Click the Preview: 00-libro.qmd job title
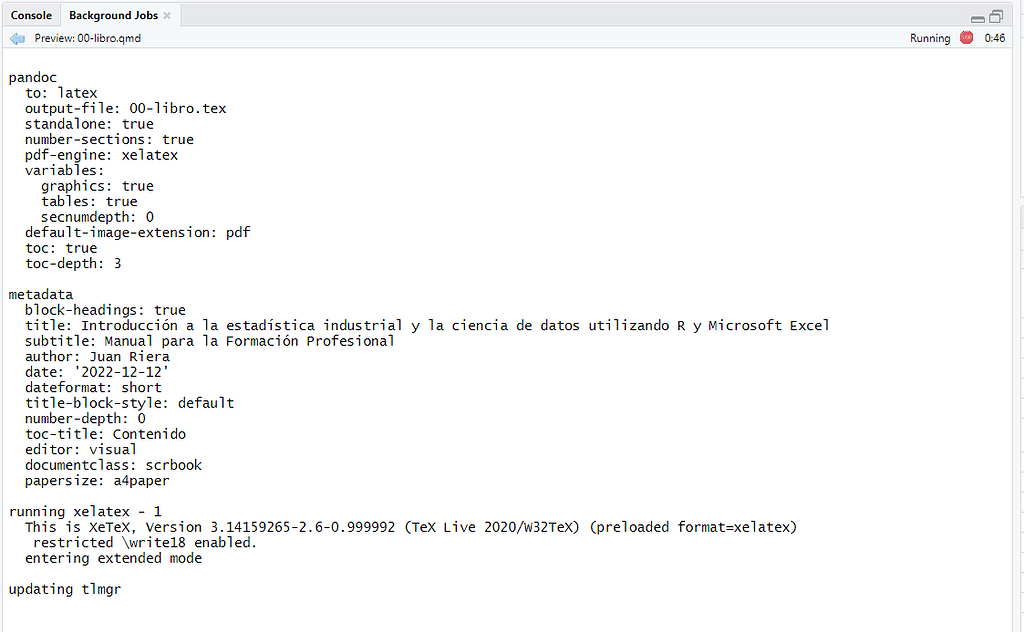This screenshot has width=1024, height=632. click(88, 39)
